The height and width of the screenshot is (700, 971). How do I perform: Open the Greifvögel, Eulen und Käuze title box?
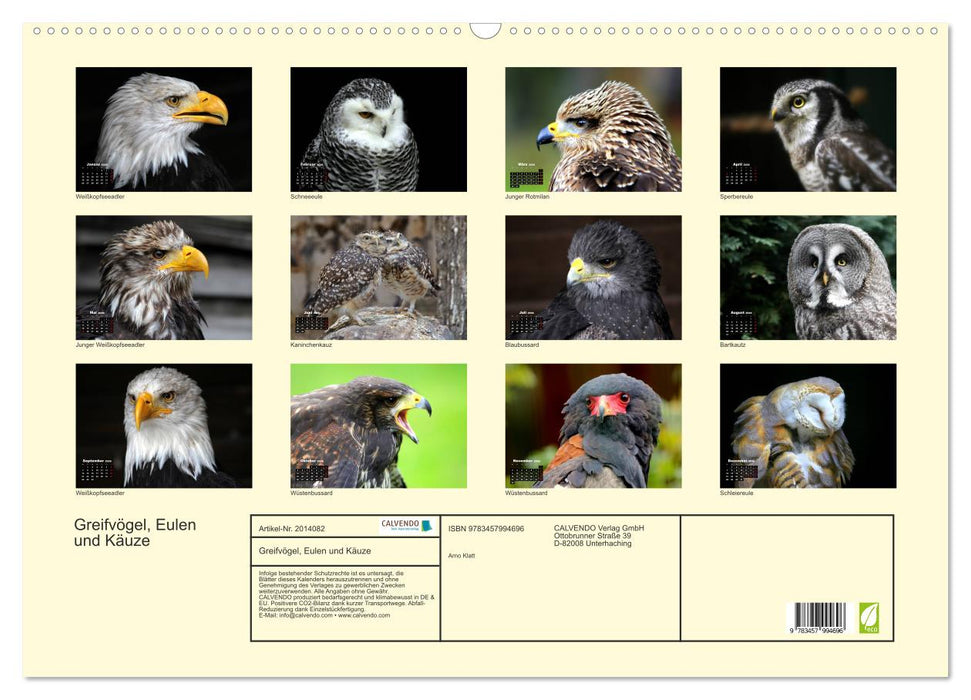click(315, 550)
